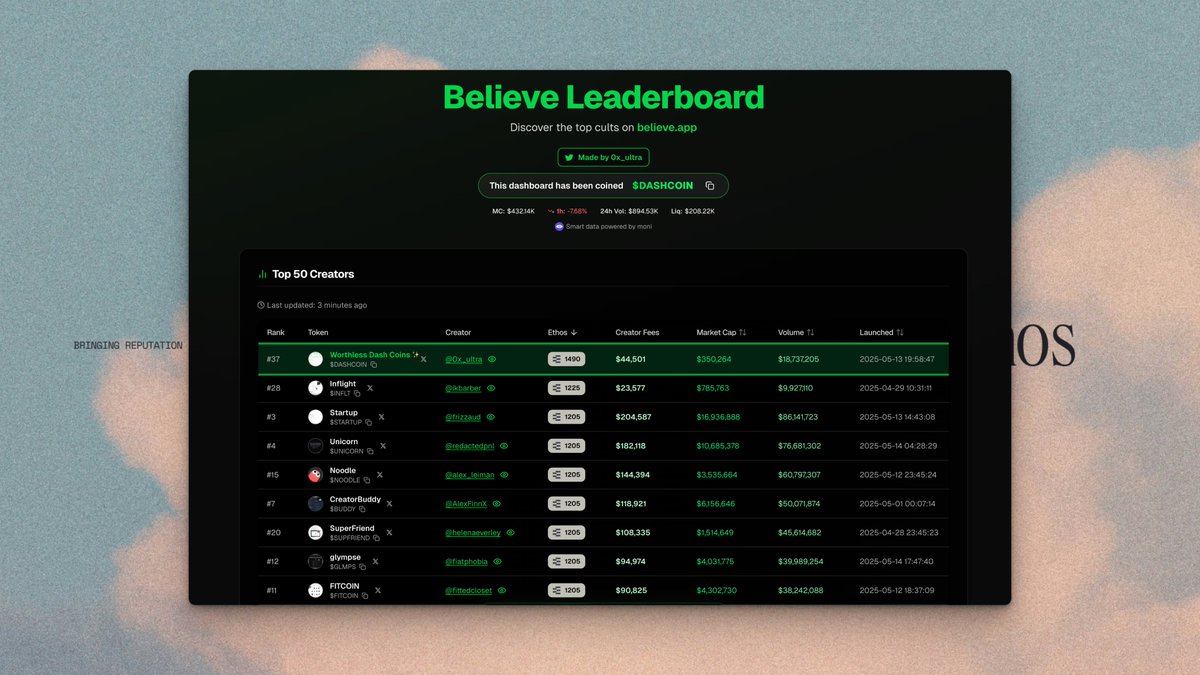
Task: Click the eye icon next to @AlexFinnX
Action: point(497,504)
